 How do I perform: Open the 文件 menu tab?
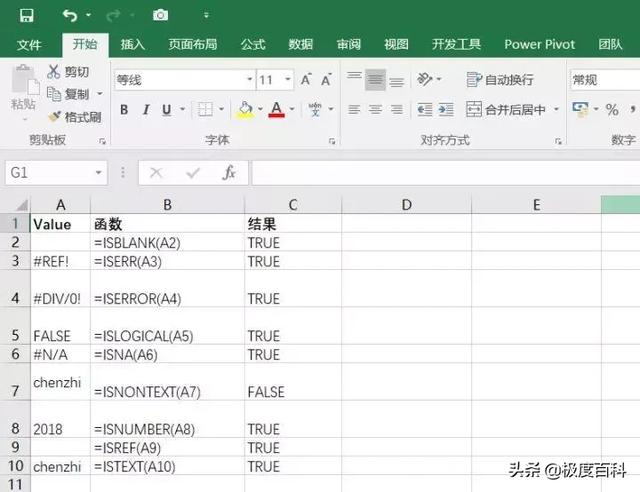point(29,45)
